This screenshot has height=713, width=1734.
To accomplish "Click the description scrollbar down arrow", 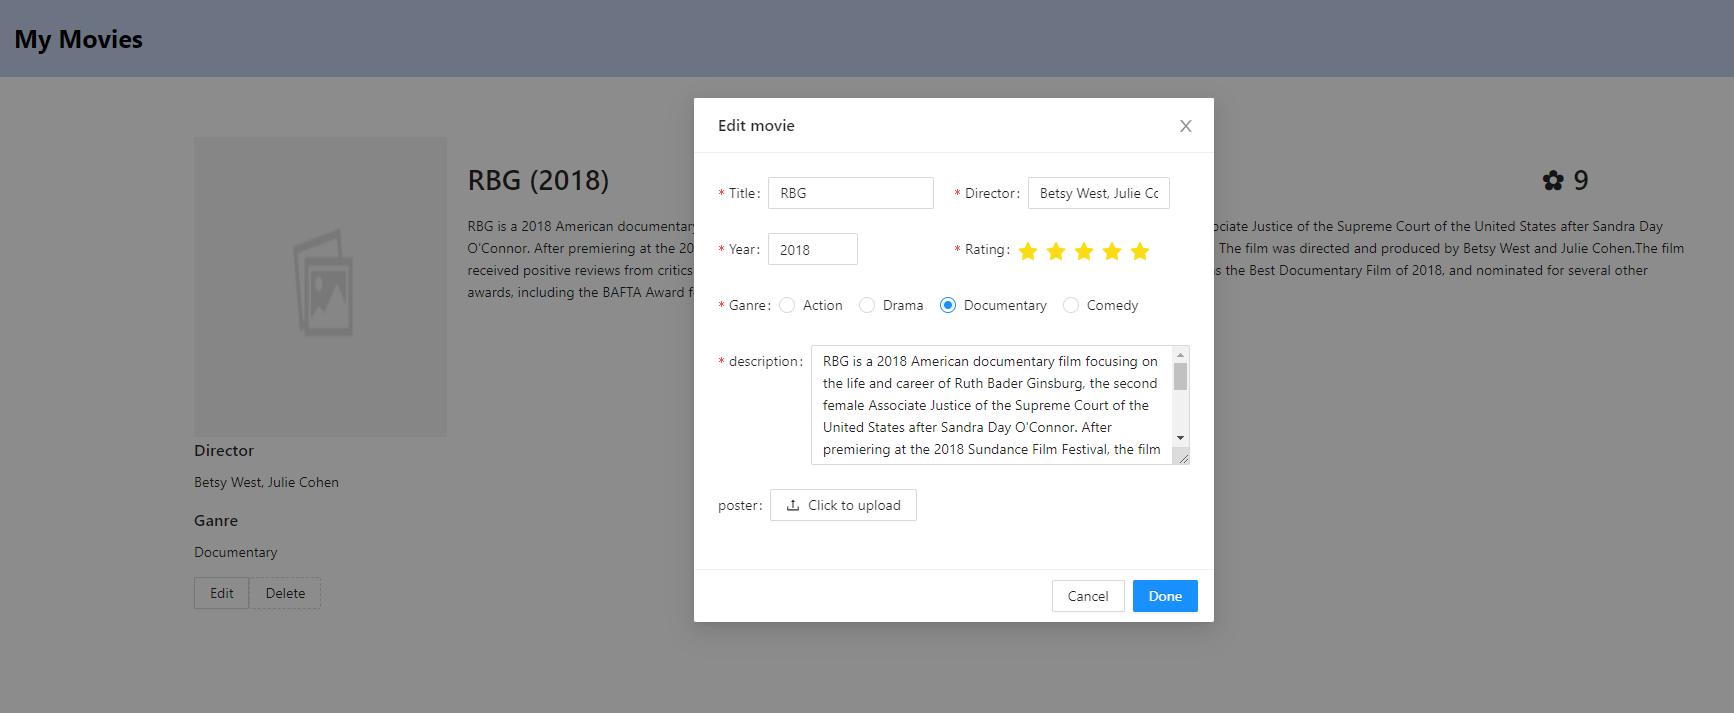I will point(1181,438).
